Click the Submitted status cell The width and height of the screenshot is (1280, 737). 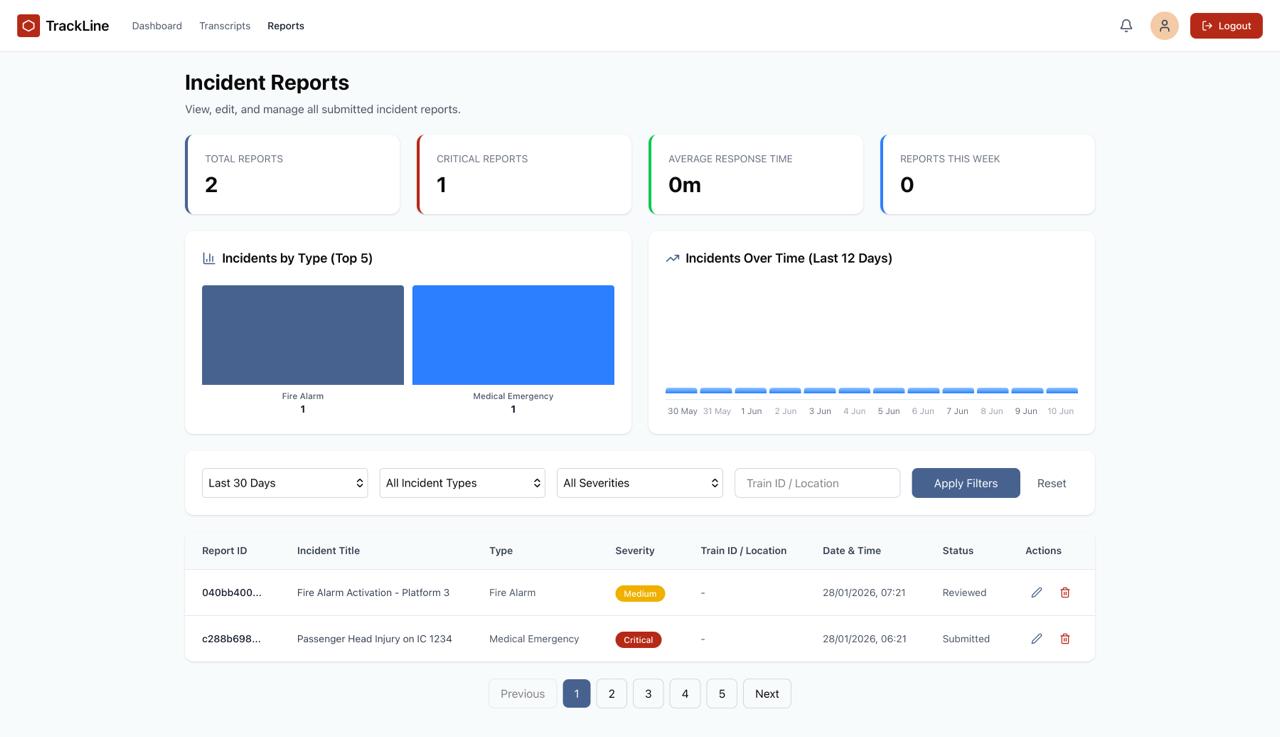coord(966,638)
